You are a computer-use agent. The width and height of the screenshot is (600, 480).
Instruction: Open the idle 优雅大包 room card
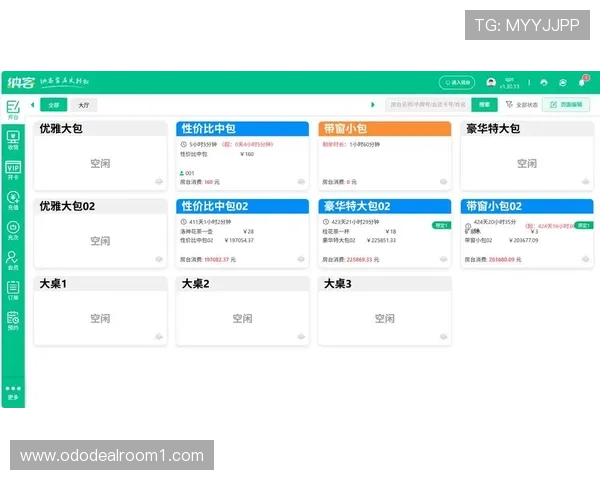click(x=100, y=156)
